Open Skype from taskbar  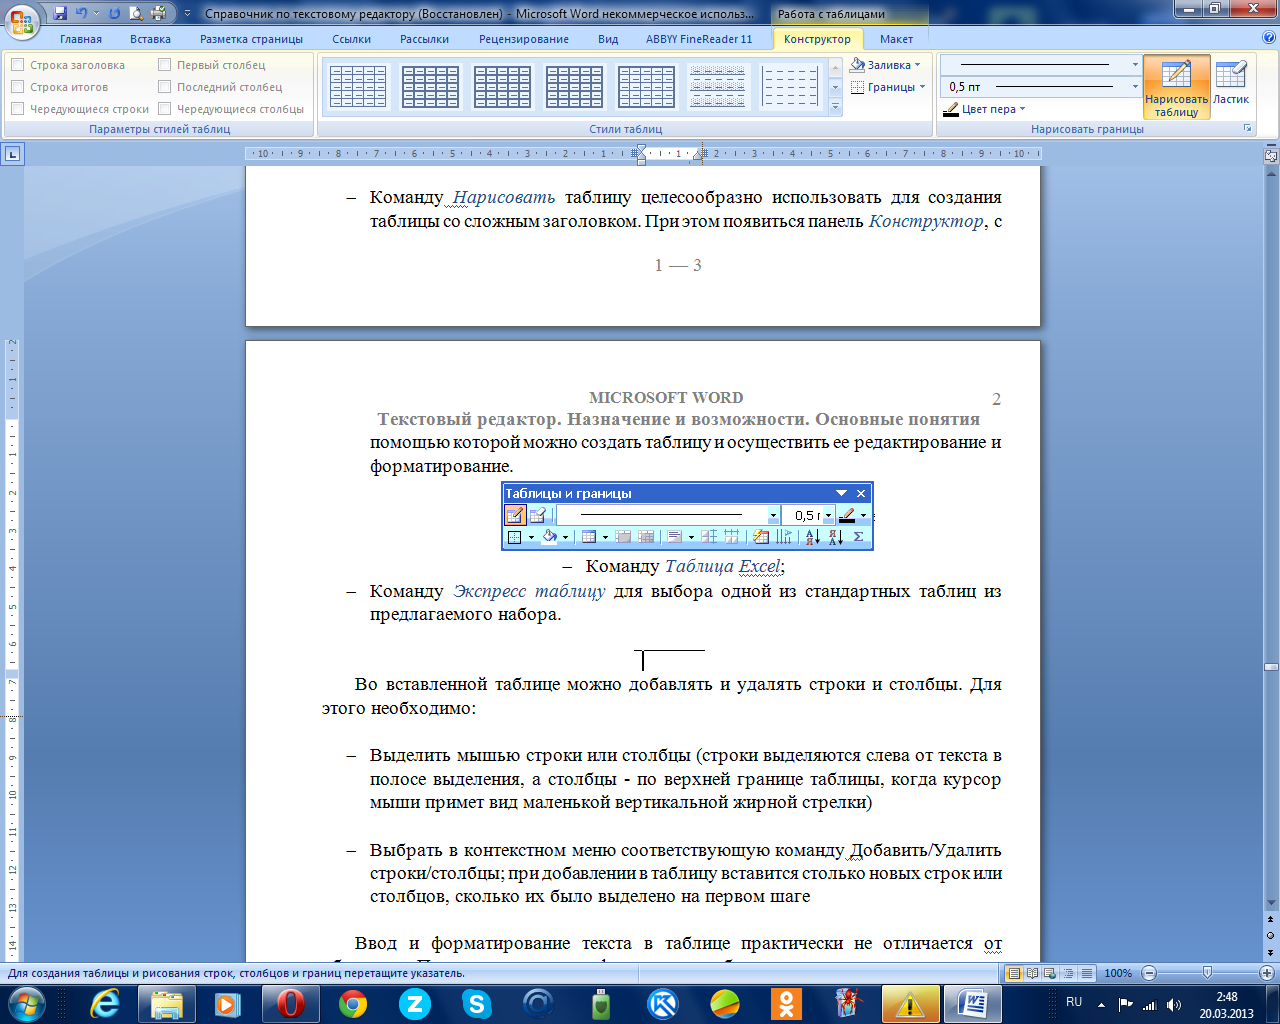[477, 1003]
